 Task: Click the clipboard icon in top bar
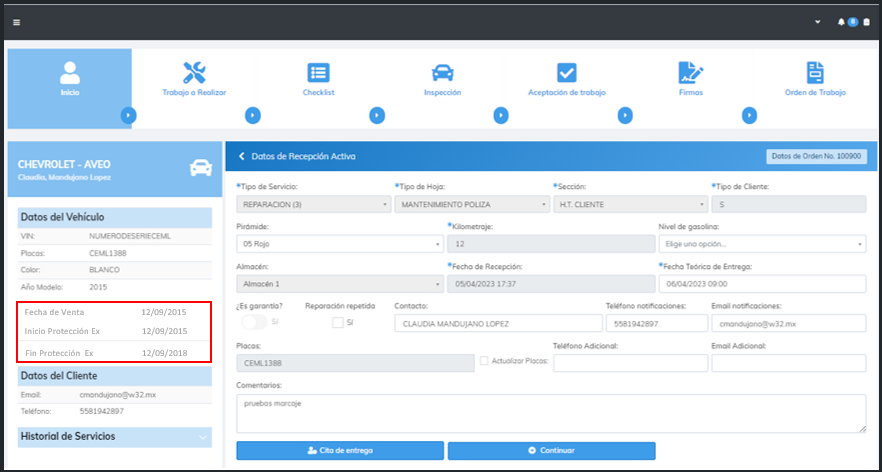coord(866,22)
